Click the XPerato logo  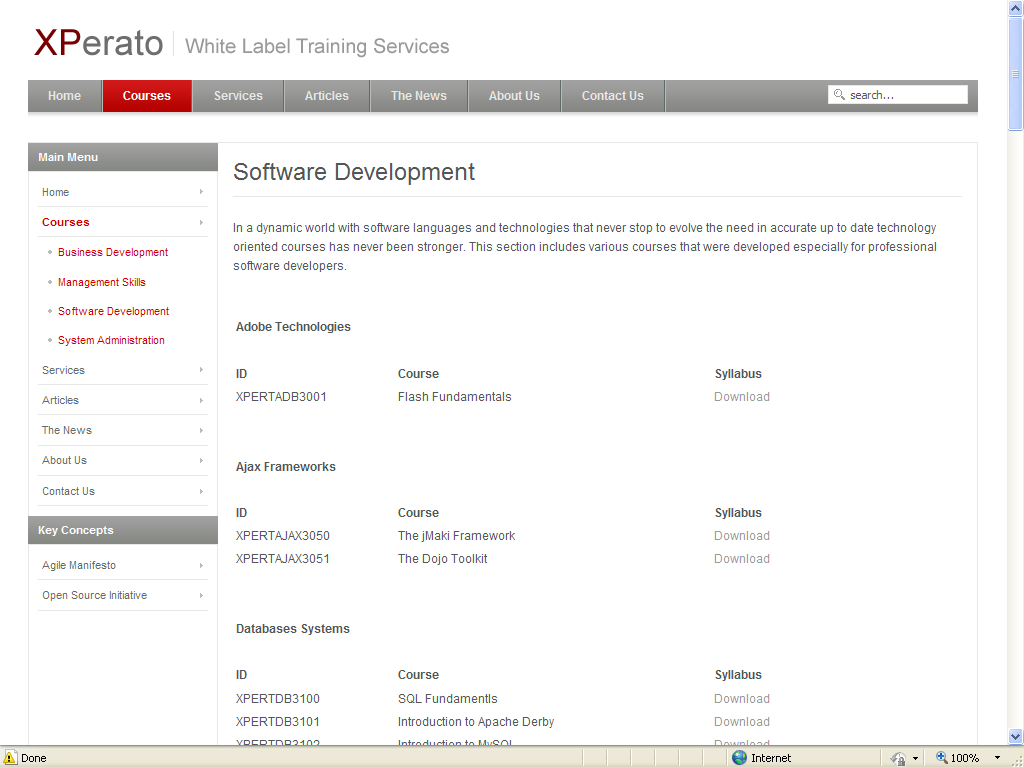(x=98, y=43)
